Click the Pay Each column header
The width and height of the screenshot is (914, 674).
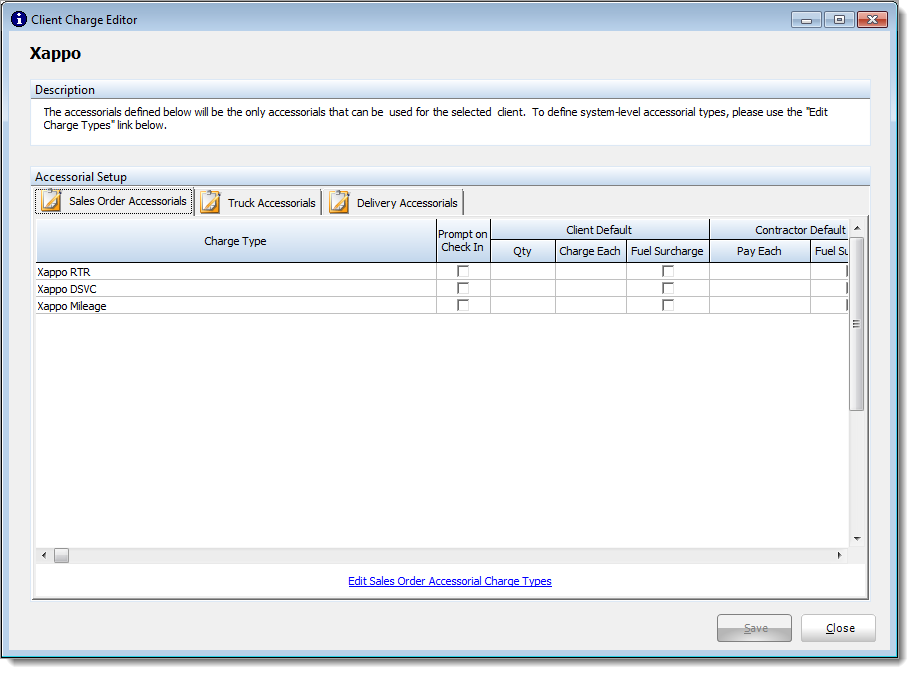(x=760, y=251)
